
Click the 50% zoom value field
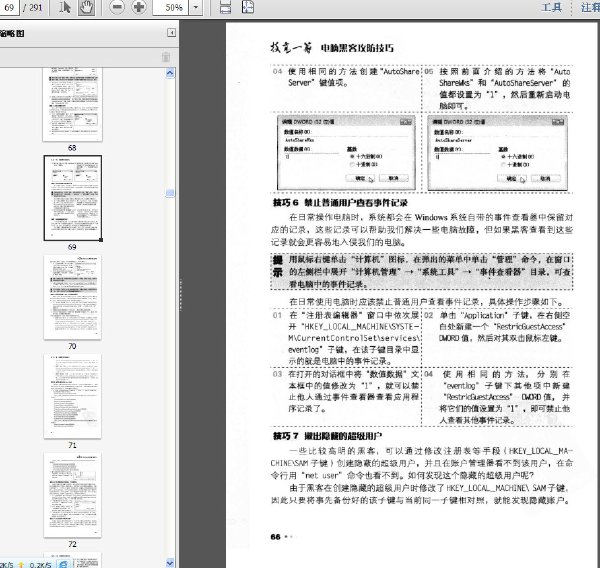pyautogui.click(x=171, y=7)
